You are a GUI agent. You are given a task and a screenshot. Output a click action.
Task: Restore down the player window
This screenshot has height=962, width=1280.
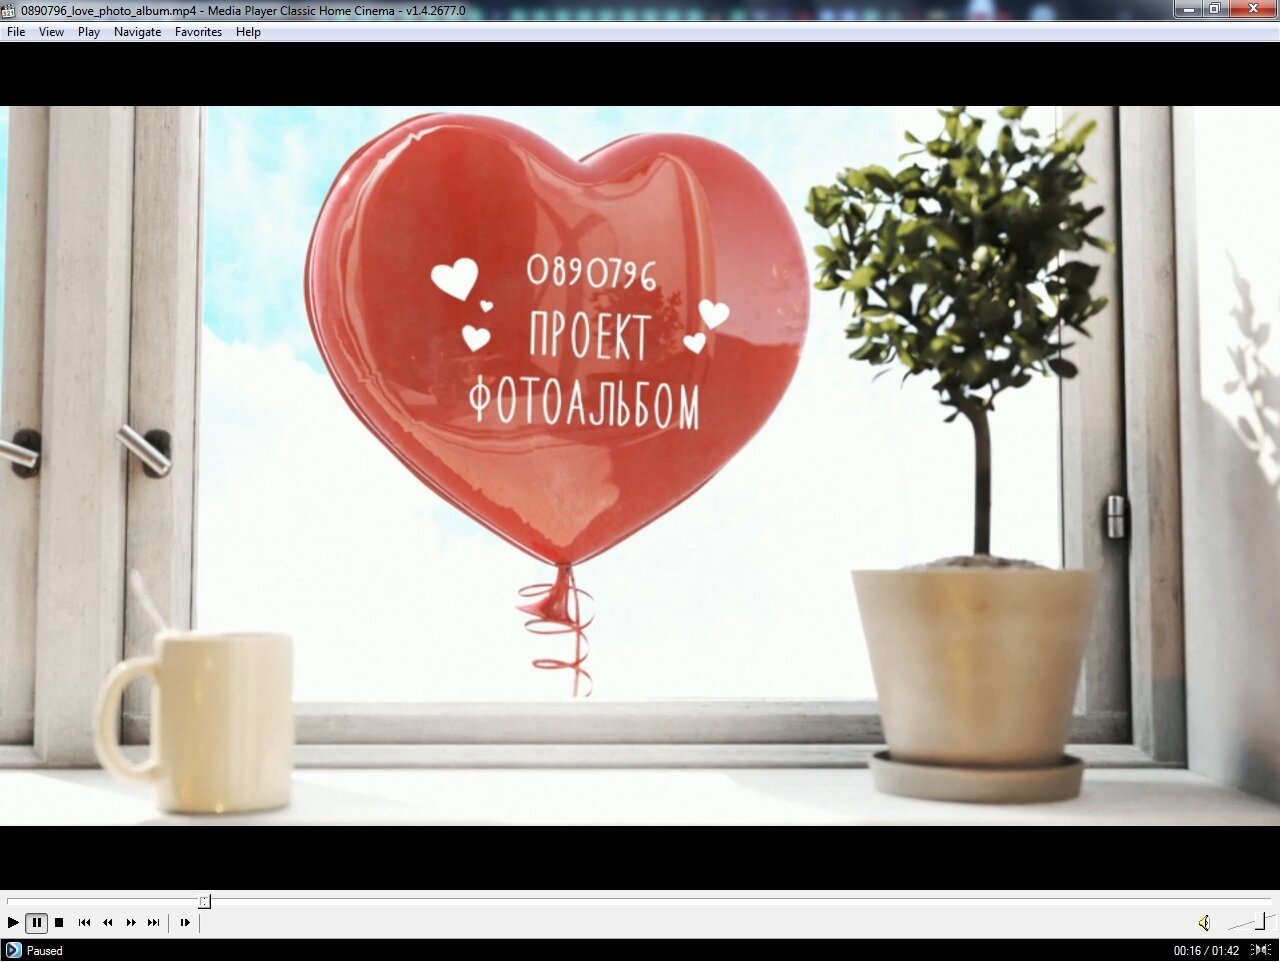(x=1214, y=9)
